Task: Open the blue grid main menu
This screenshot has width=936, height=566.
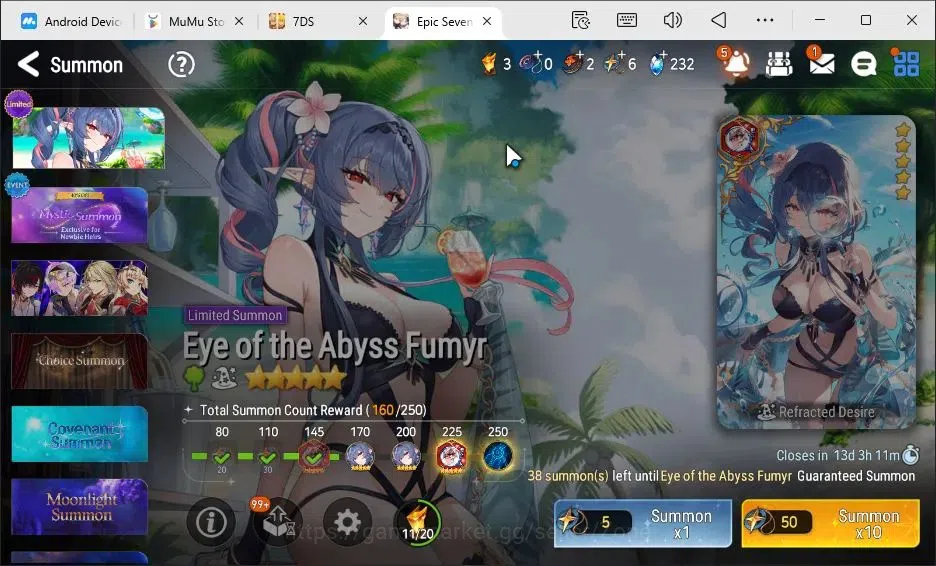Action: pos(906,63)
